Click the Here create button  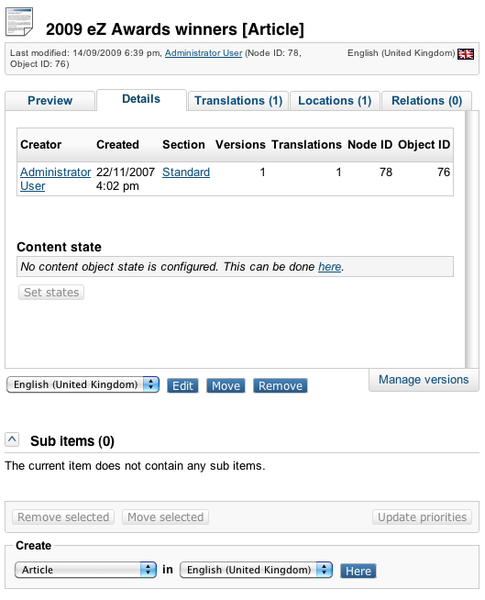coord(358,571)
